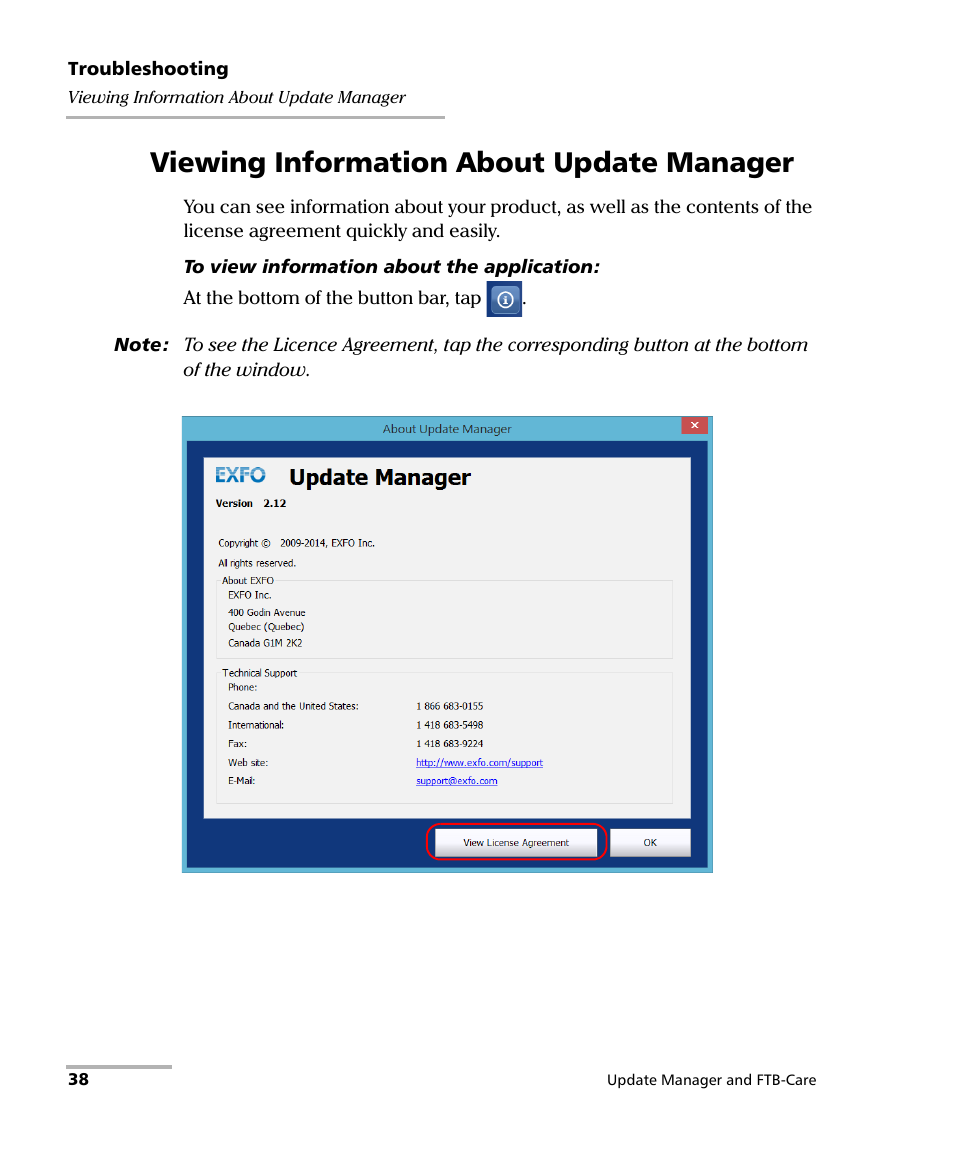
Task: Click OK in About Update Manager
Action: [x=650, y=842]
